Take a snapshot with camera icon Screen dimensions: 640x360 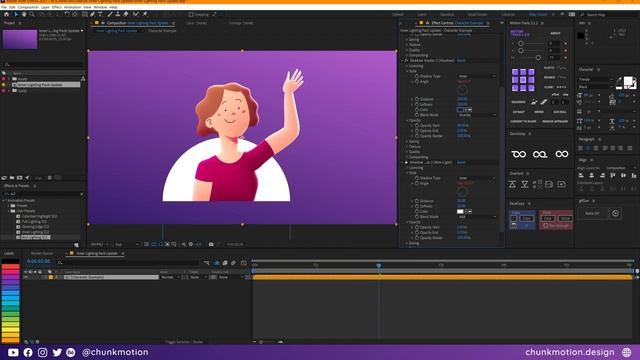tap(211, 244)
